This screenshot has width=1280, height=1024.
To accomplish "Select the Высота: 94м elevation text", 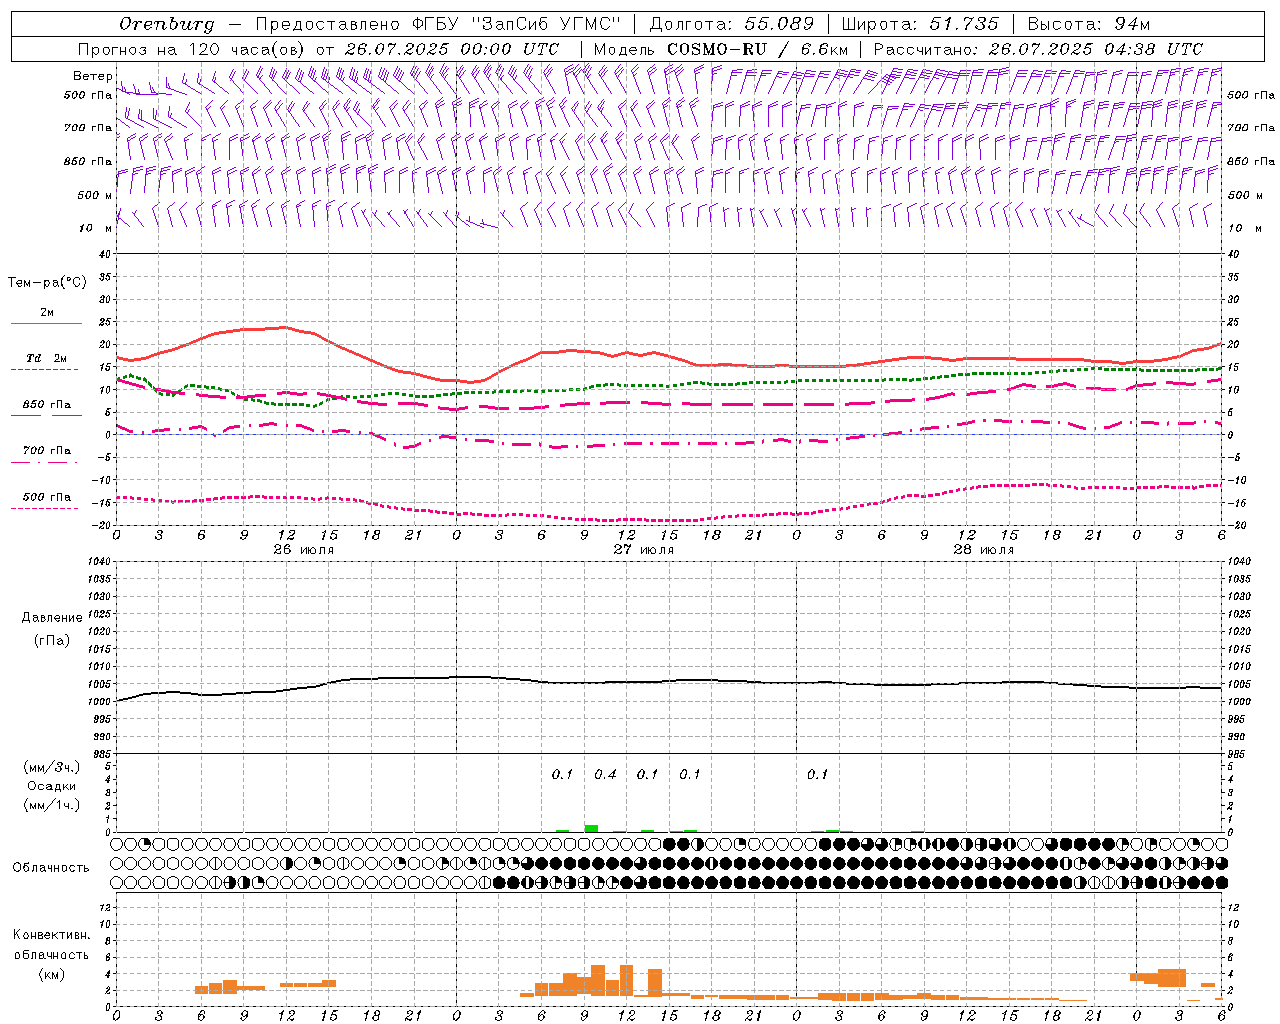I will click(x=1089, y=23).
